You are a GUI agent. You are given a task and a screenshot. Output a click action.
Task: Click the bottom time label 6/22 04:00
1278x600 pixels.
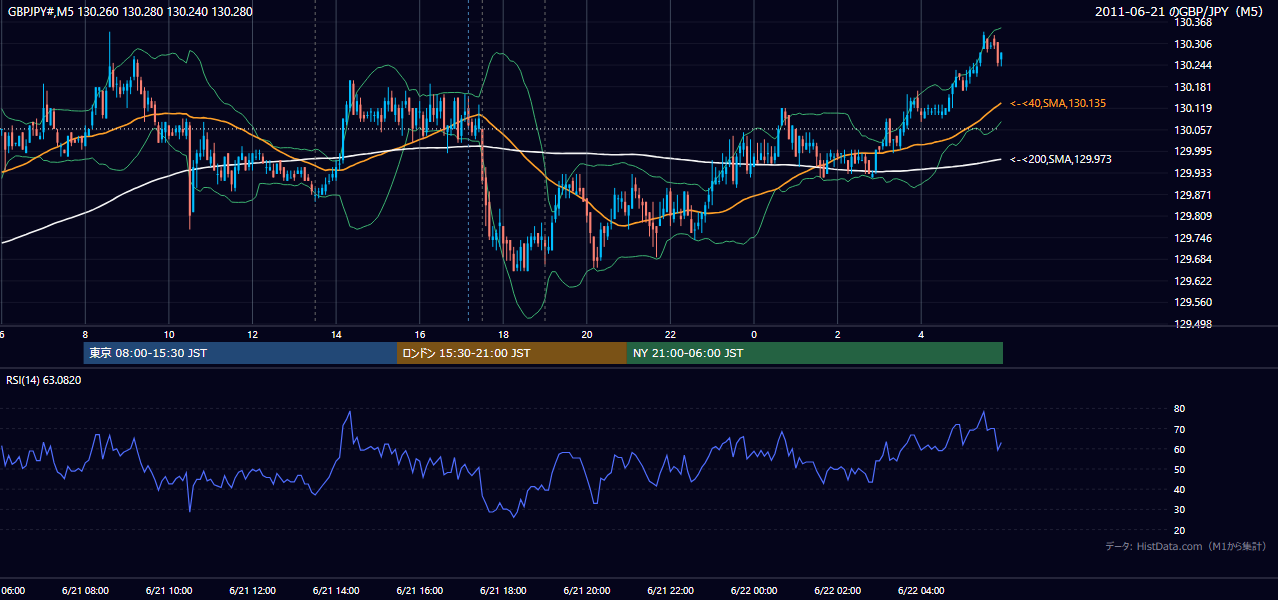pyautogui.click(x=921, y=591)
